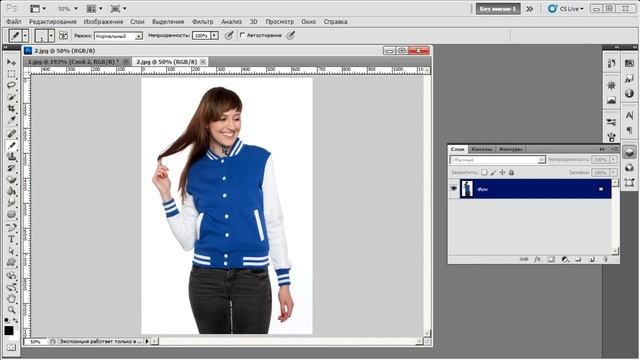Hide the Фон layer with eye icon
Viewport: 640px width, 360px height.
(453, 189)
